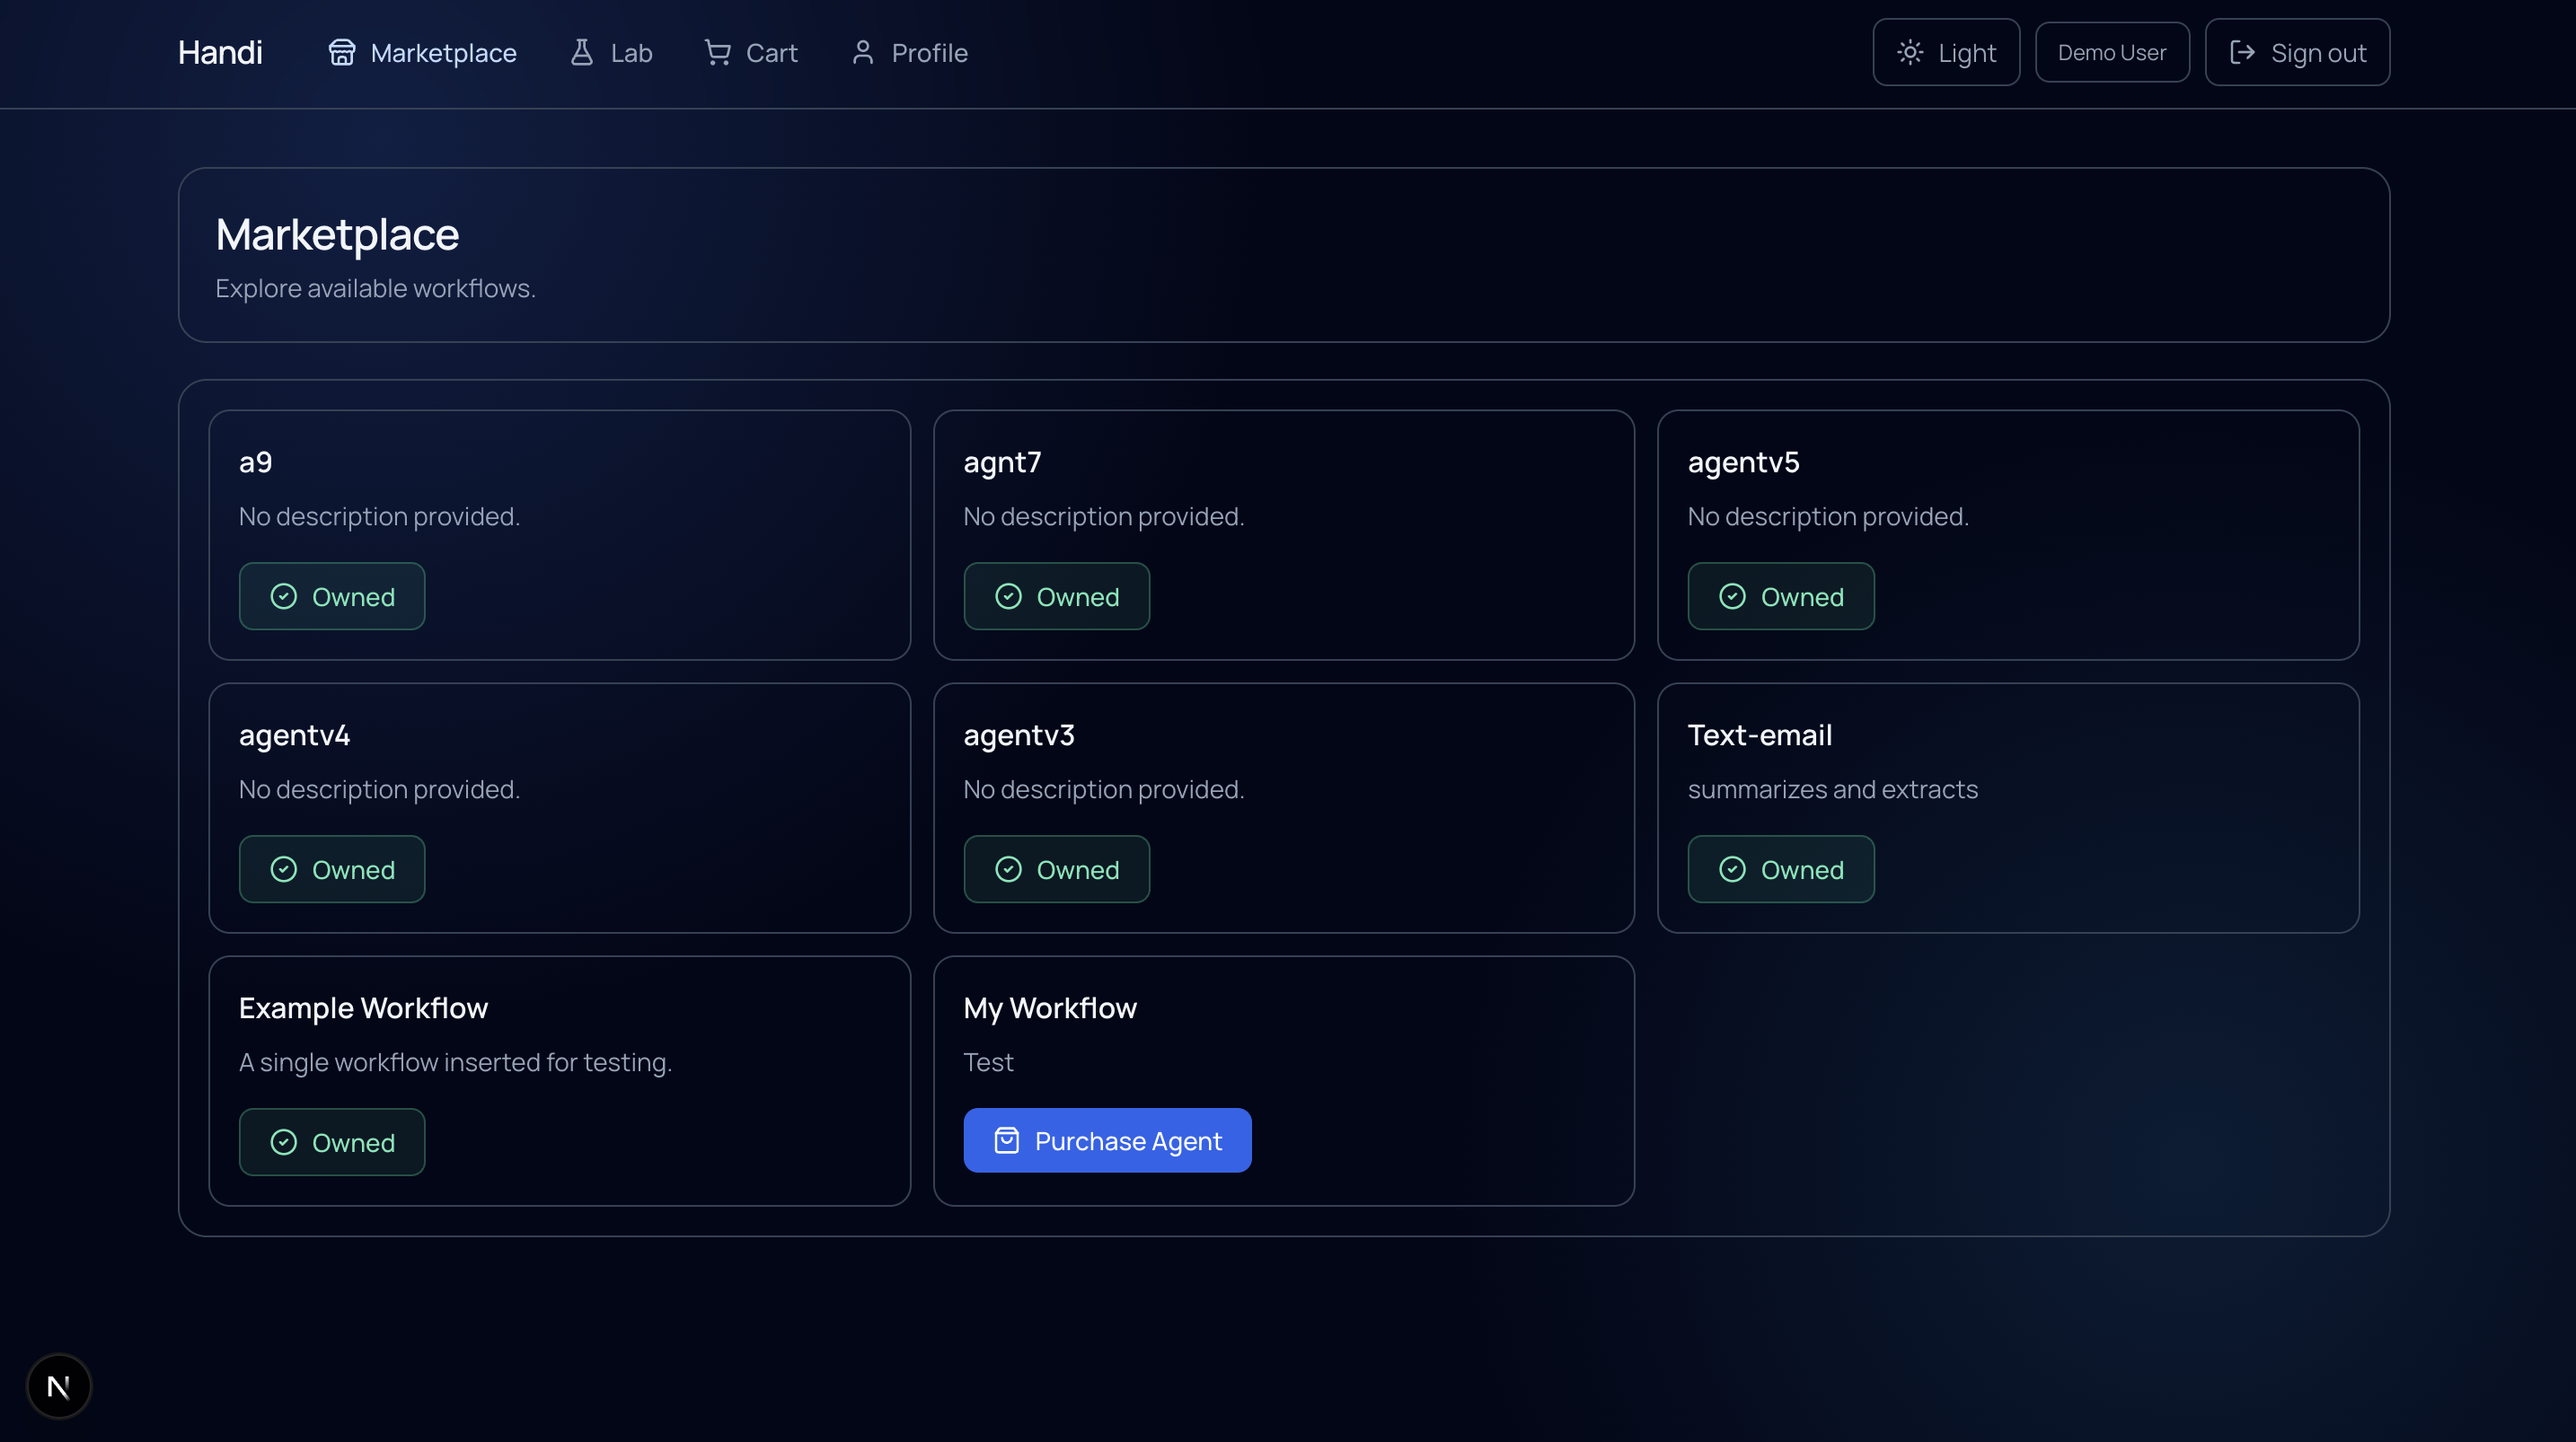Click Owned badge on Text-email card
The image size is (2576, 1442).
click(x=1780, y=870)
